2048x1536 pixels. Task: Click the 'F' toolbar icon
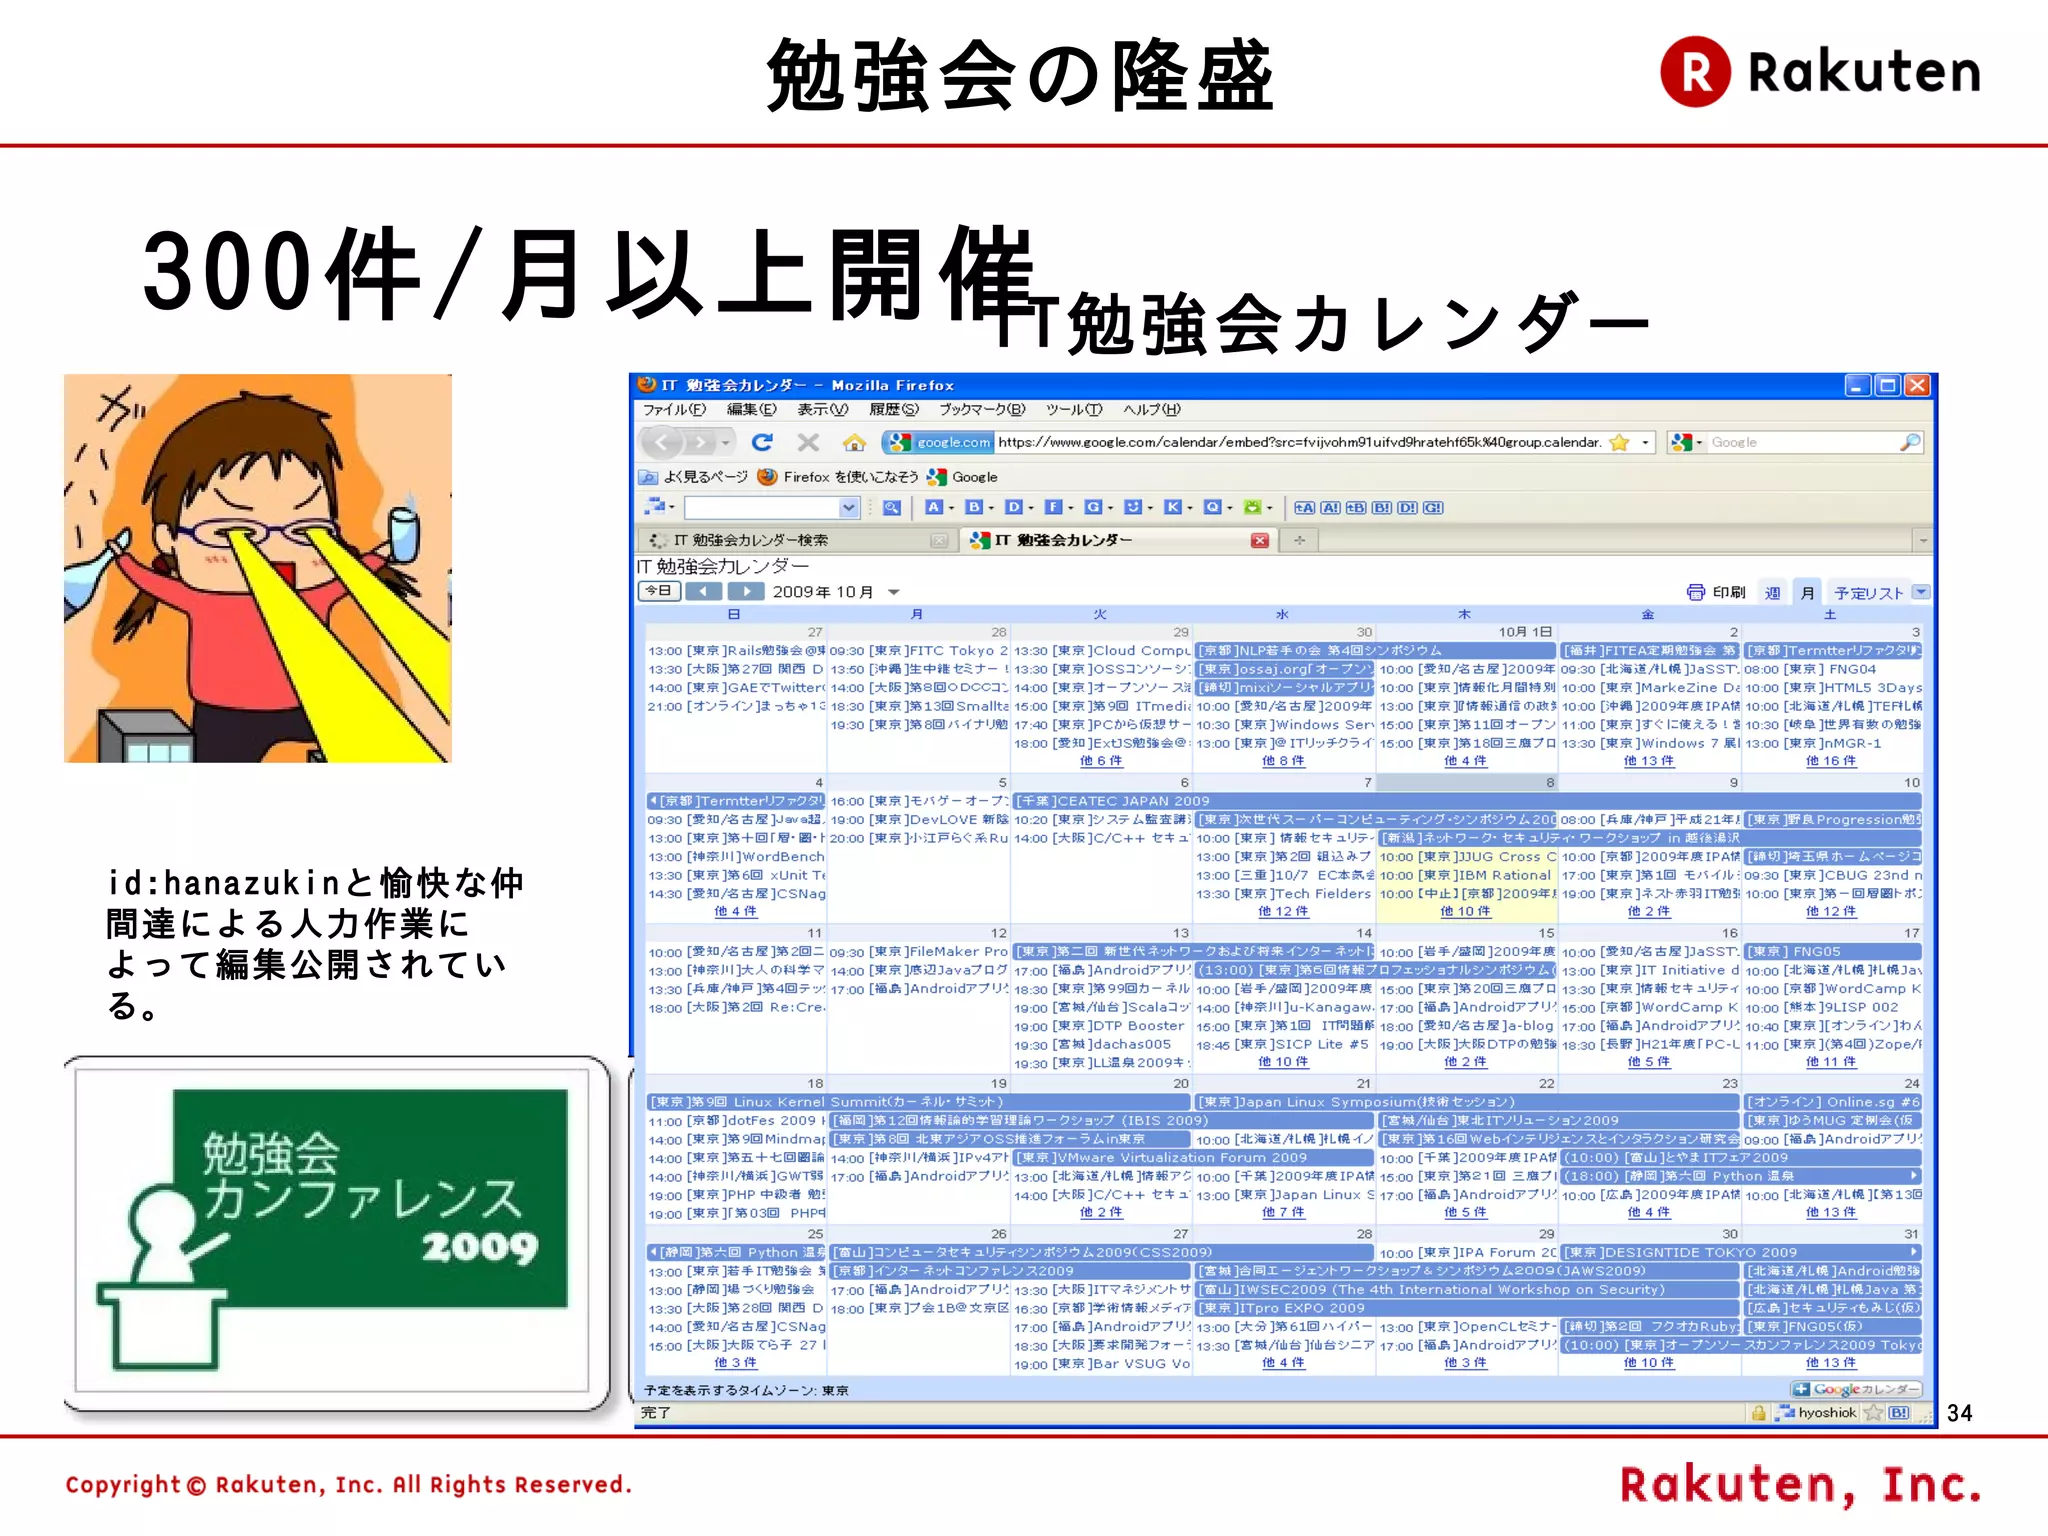pos(1053,507)
